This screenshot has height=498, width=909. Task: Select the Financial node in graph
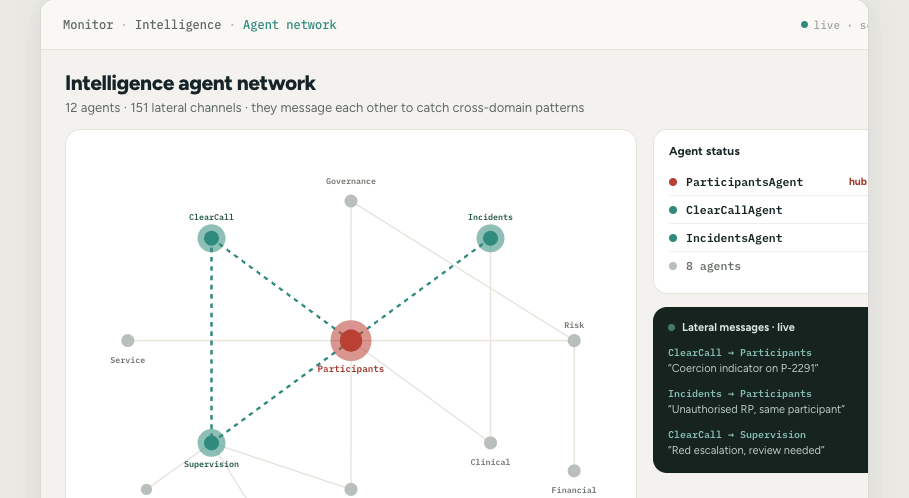574,471
